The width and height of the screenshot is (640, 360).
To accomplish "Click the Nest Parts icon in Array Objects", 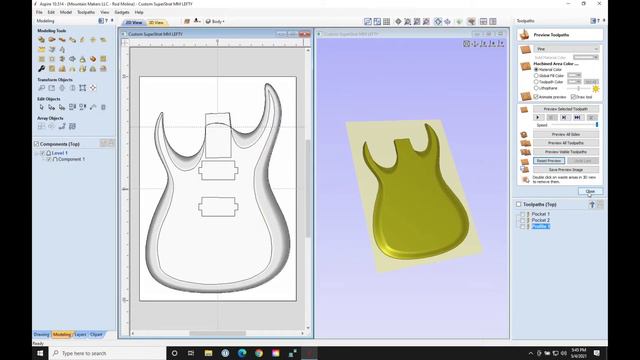I will (x=72, y=126).
